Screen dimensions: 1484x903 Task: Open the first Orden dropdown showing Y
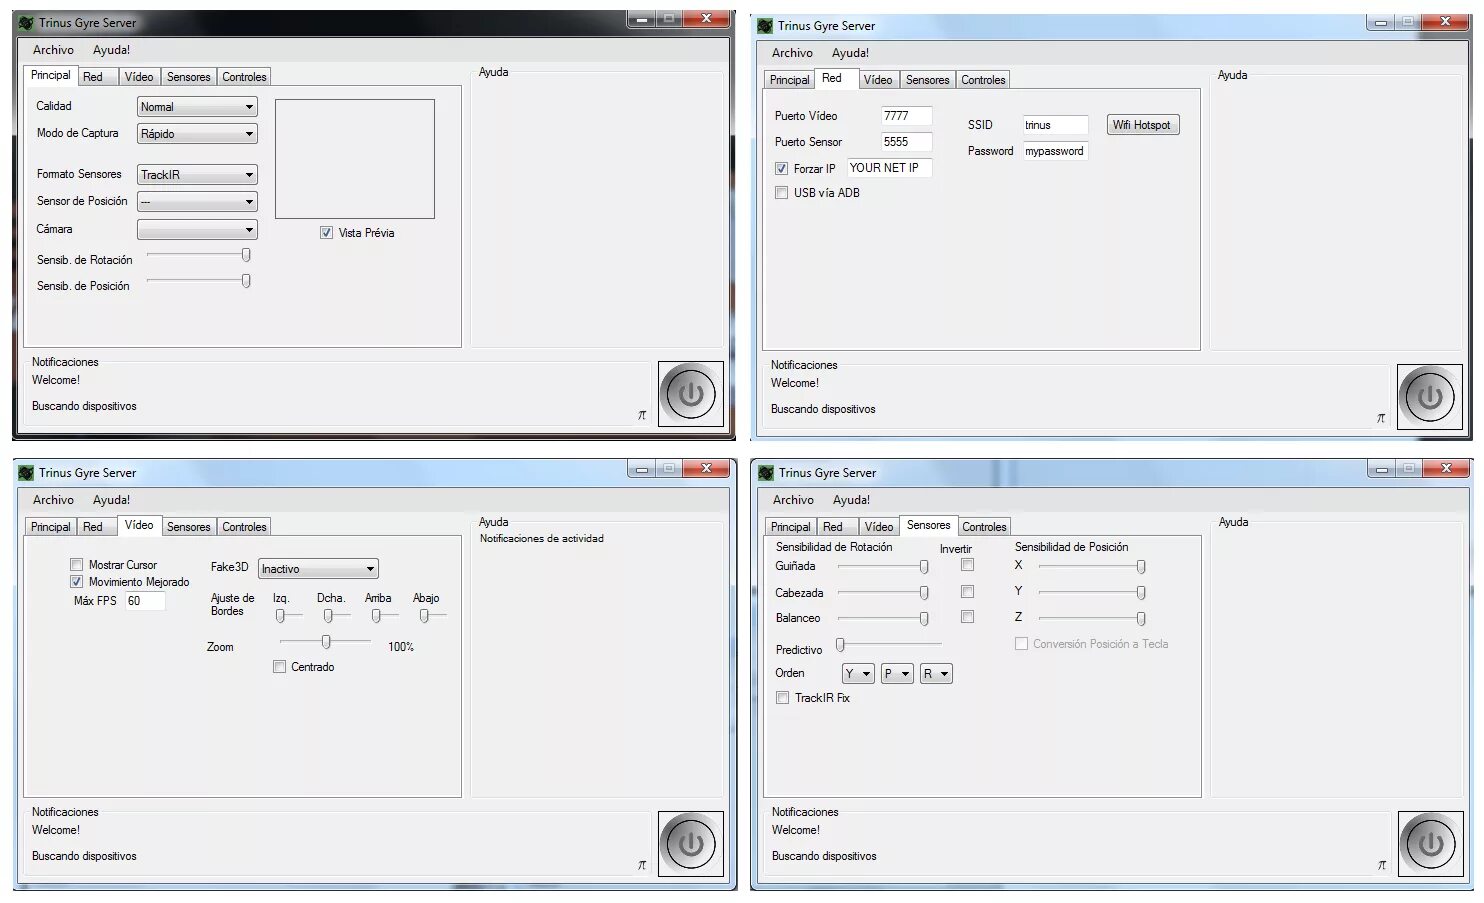[858, 674]
